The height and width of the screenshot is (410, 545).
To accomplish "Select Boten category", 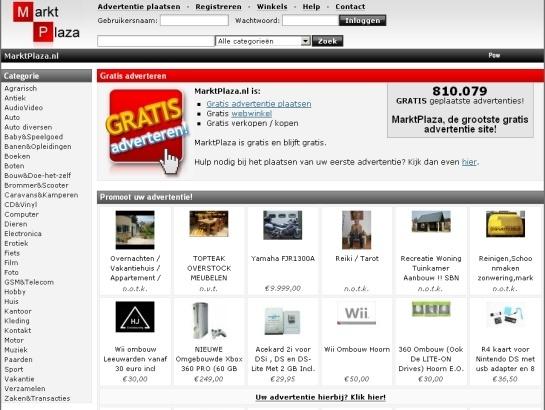I will [14, 166].
